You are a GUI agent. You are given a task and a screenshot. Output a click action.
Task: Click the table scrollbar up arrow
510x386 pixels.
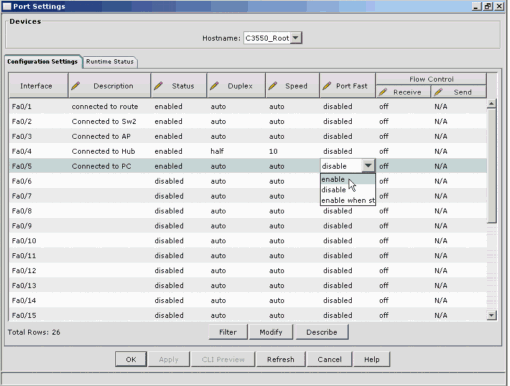pos(491,104)
